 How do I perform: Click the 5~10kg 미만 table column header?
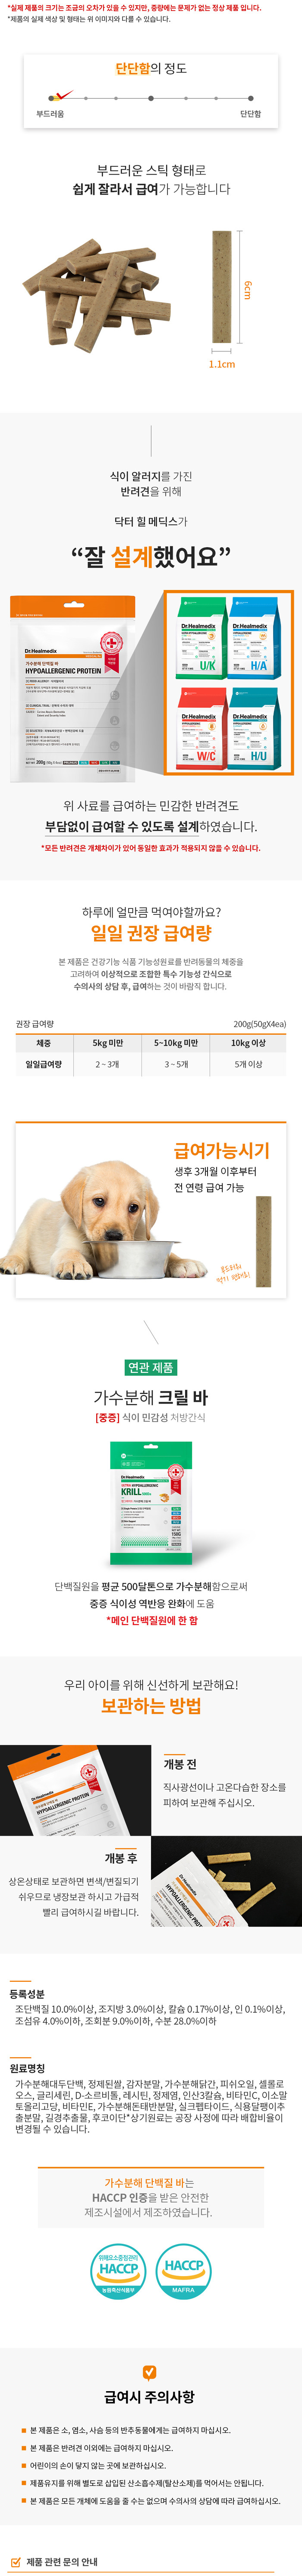click(x=176, y=1042)
